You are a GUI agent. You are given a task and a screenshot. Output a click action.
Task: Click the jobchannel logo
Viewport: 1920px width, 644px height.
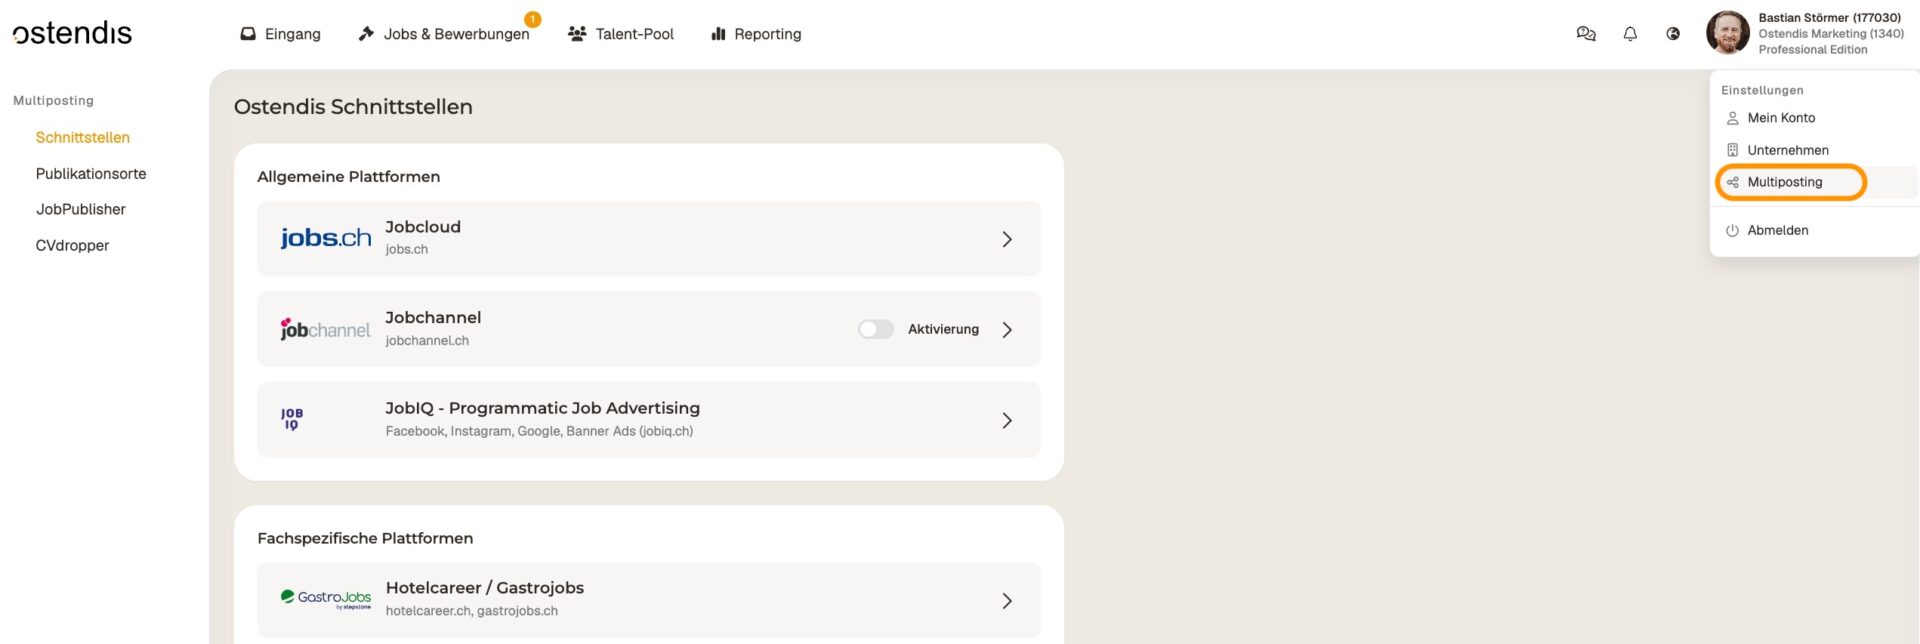(x=325, y=329)
